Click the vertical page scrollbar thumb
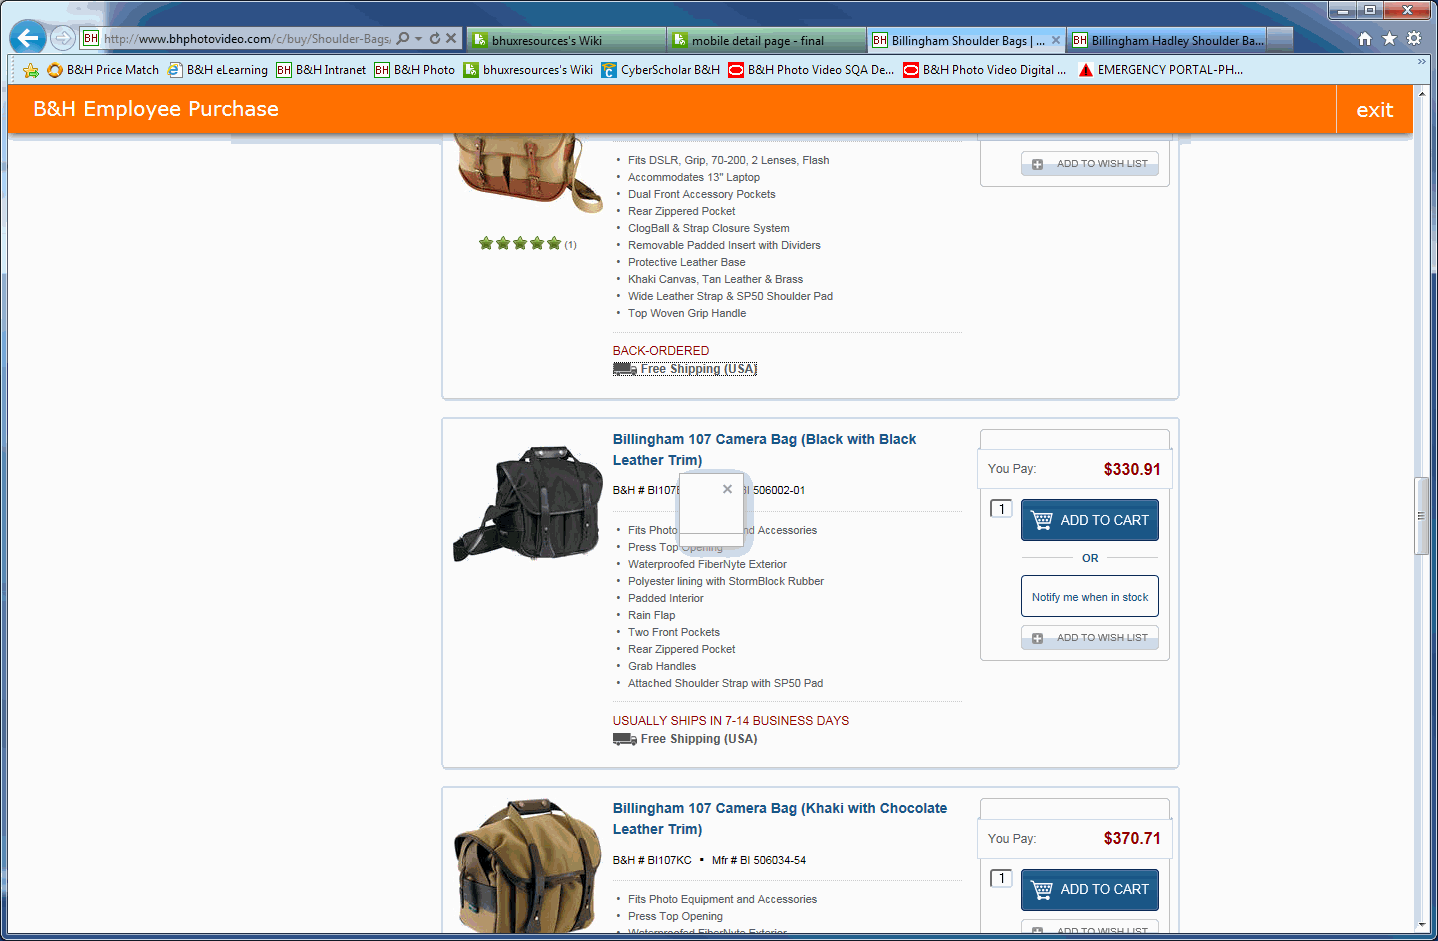This screenshot has height=941, width=1438. [1421, 516]
